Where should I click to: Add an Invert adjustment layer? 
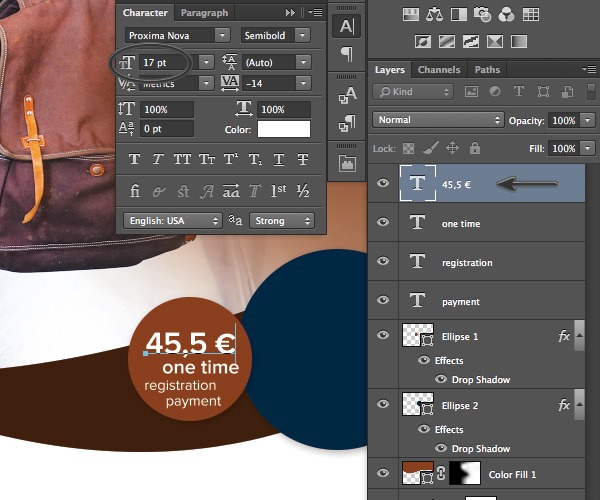pos(422,41)
